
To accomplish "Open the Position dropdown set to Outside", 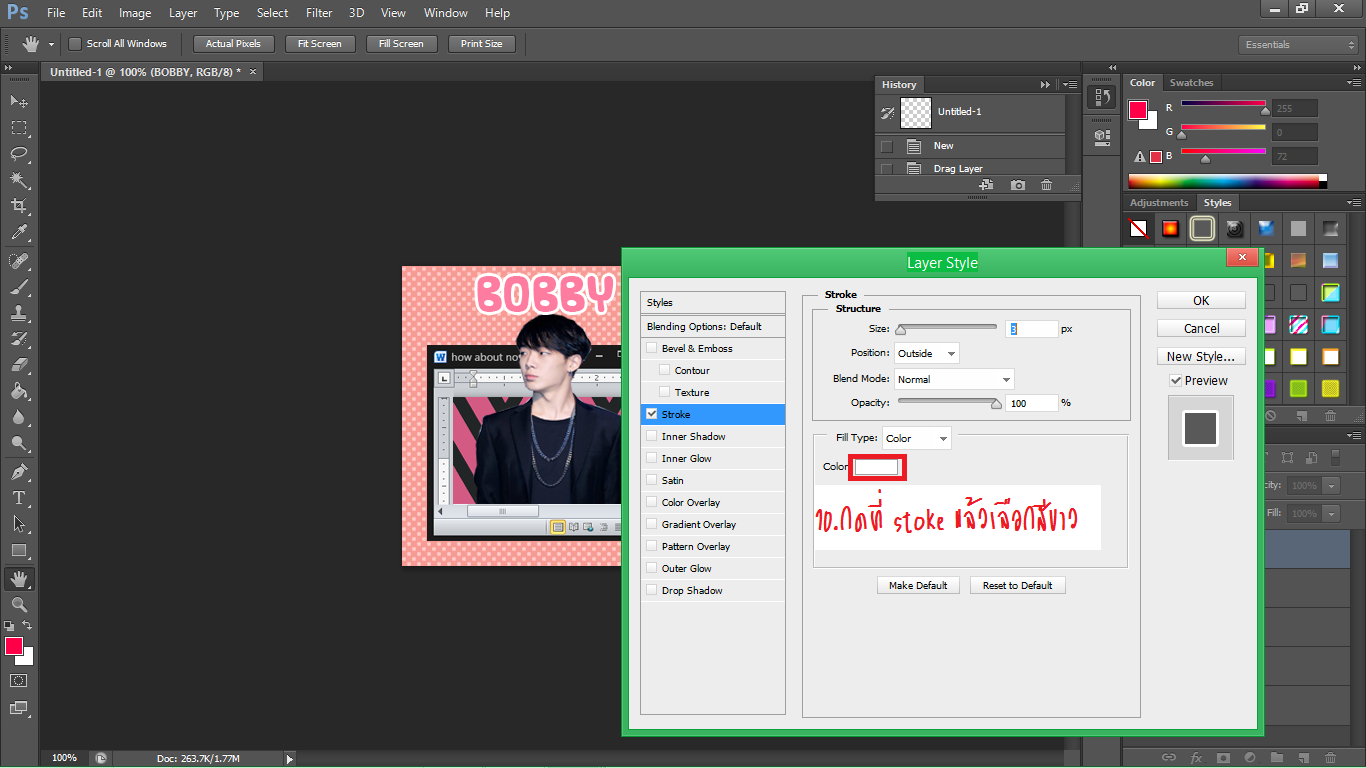I will point(926,353).
